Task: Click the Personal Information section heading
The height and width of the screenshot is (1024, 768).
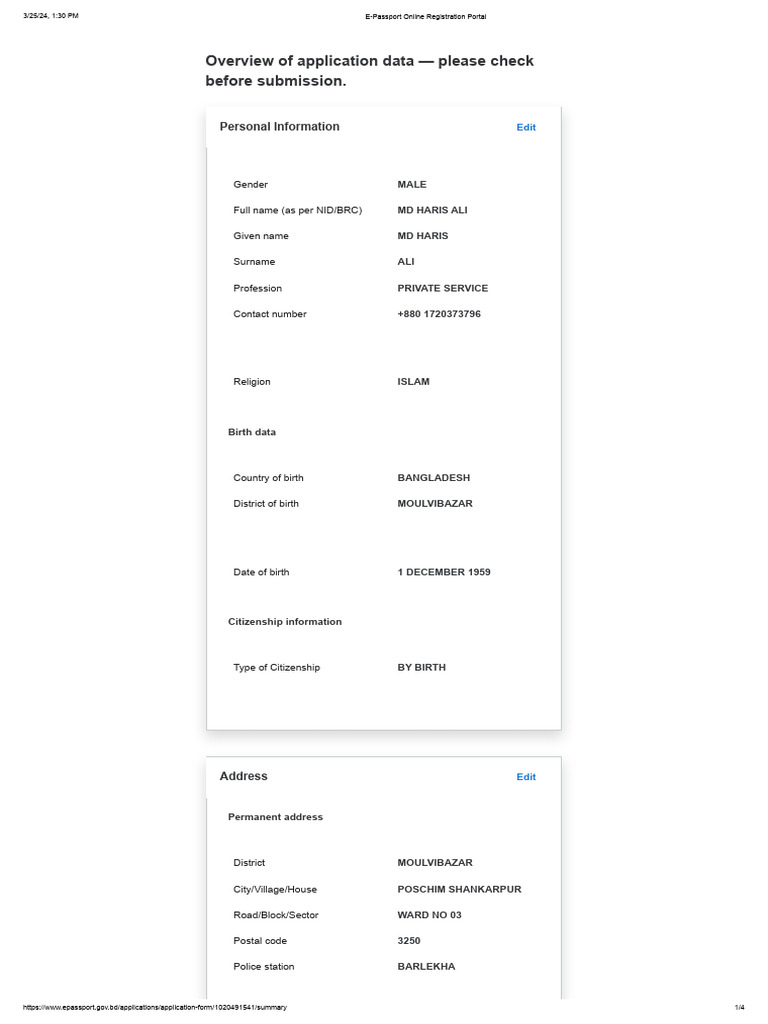Action: coord(279,127)
